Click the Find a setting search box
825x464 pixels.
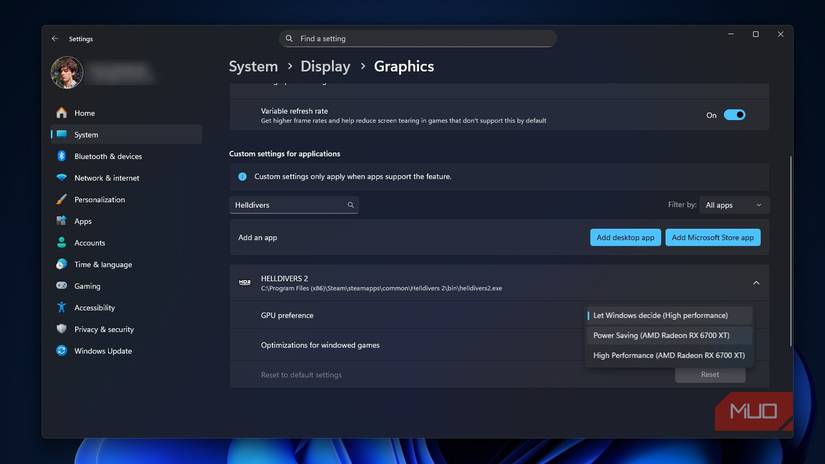[417, 38]
